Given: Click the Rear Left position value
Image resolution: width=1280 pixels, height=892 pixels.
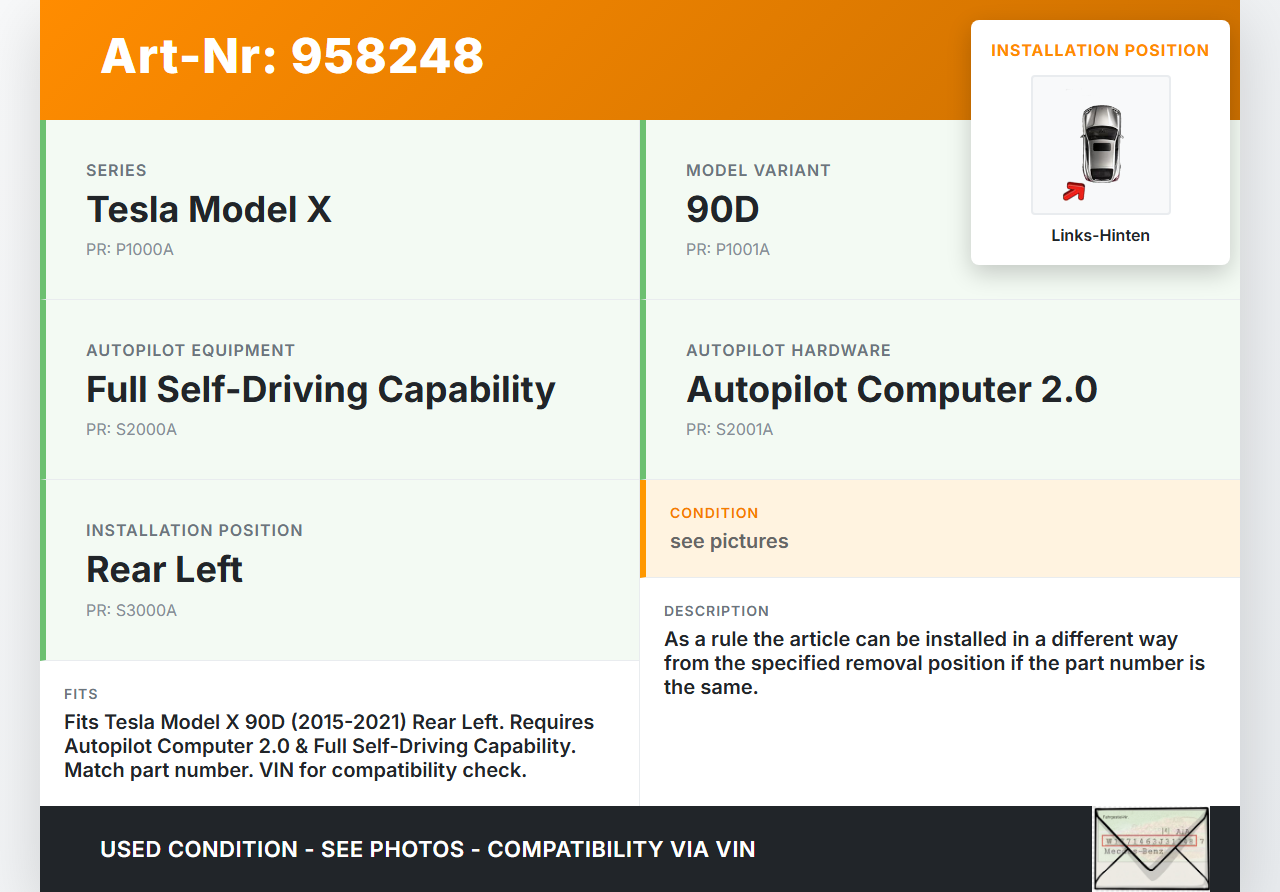Looking at the screenshot, I should (165, 570).
